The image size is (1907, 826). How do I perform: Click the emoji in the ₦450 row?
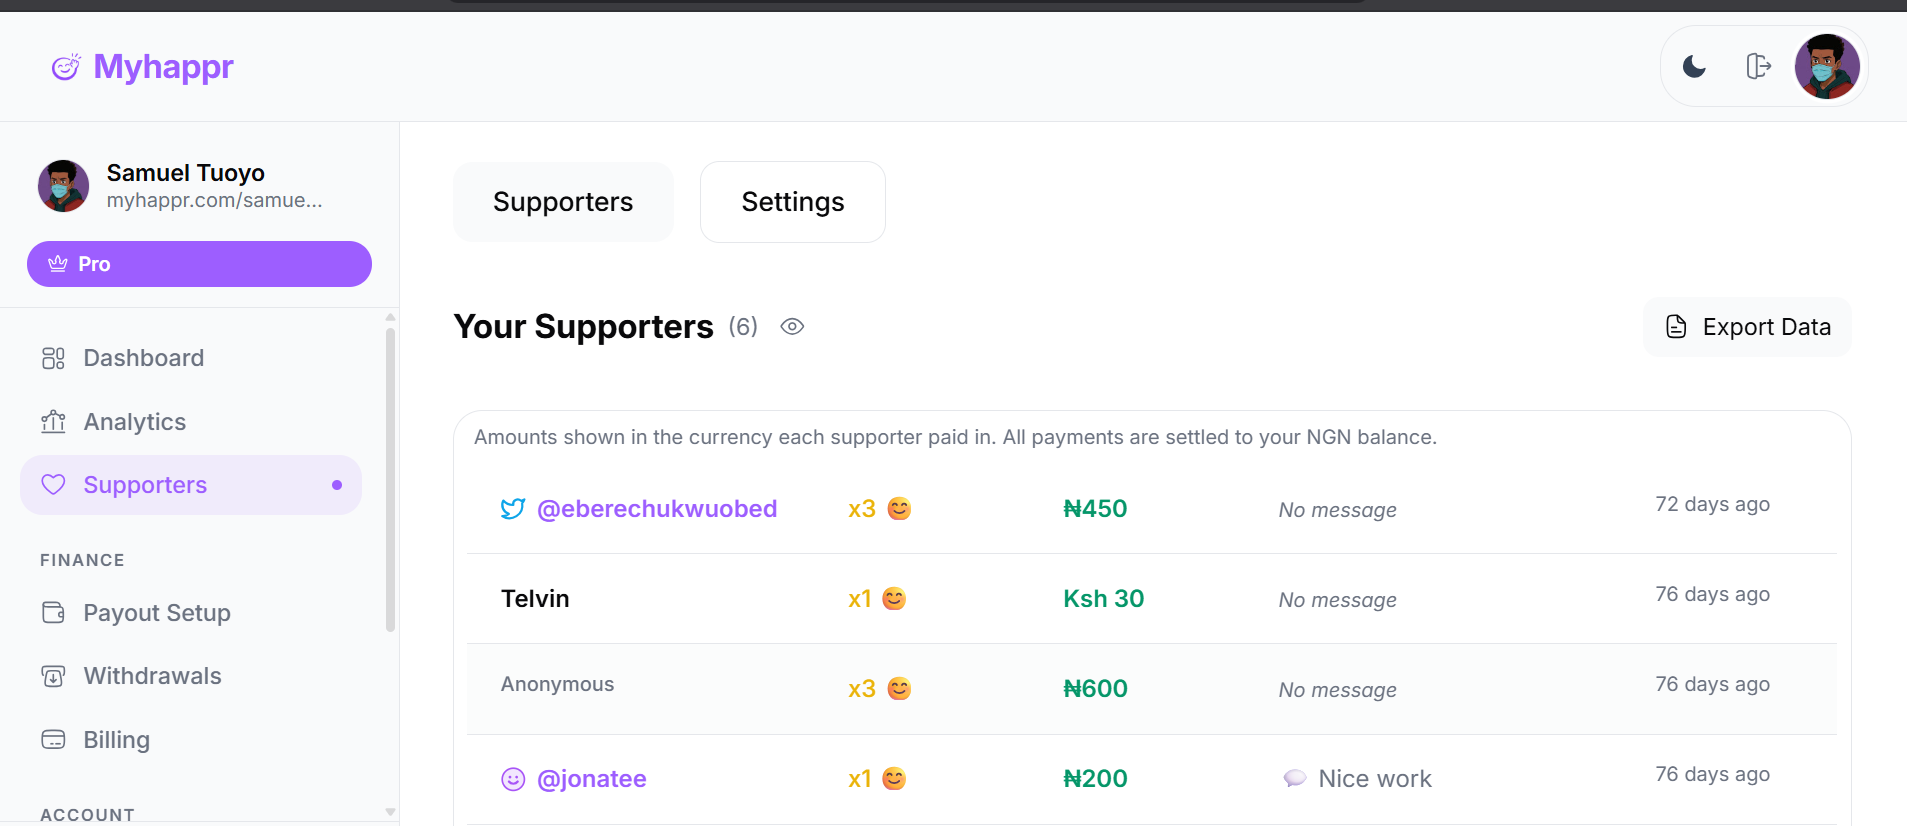coord(900,509)
